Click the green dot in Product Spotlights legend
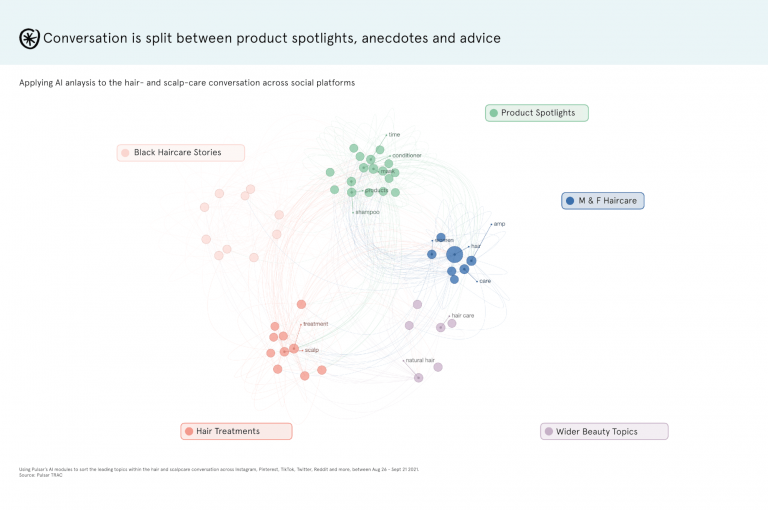Viewport: 768px width, 510px height. 493,113
